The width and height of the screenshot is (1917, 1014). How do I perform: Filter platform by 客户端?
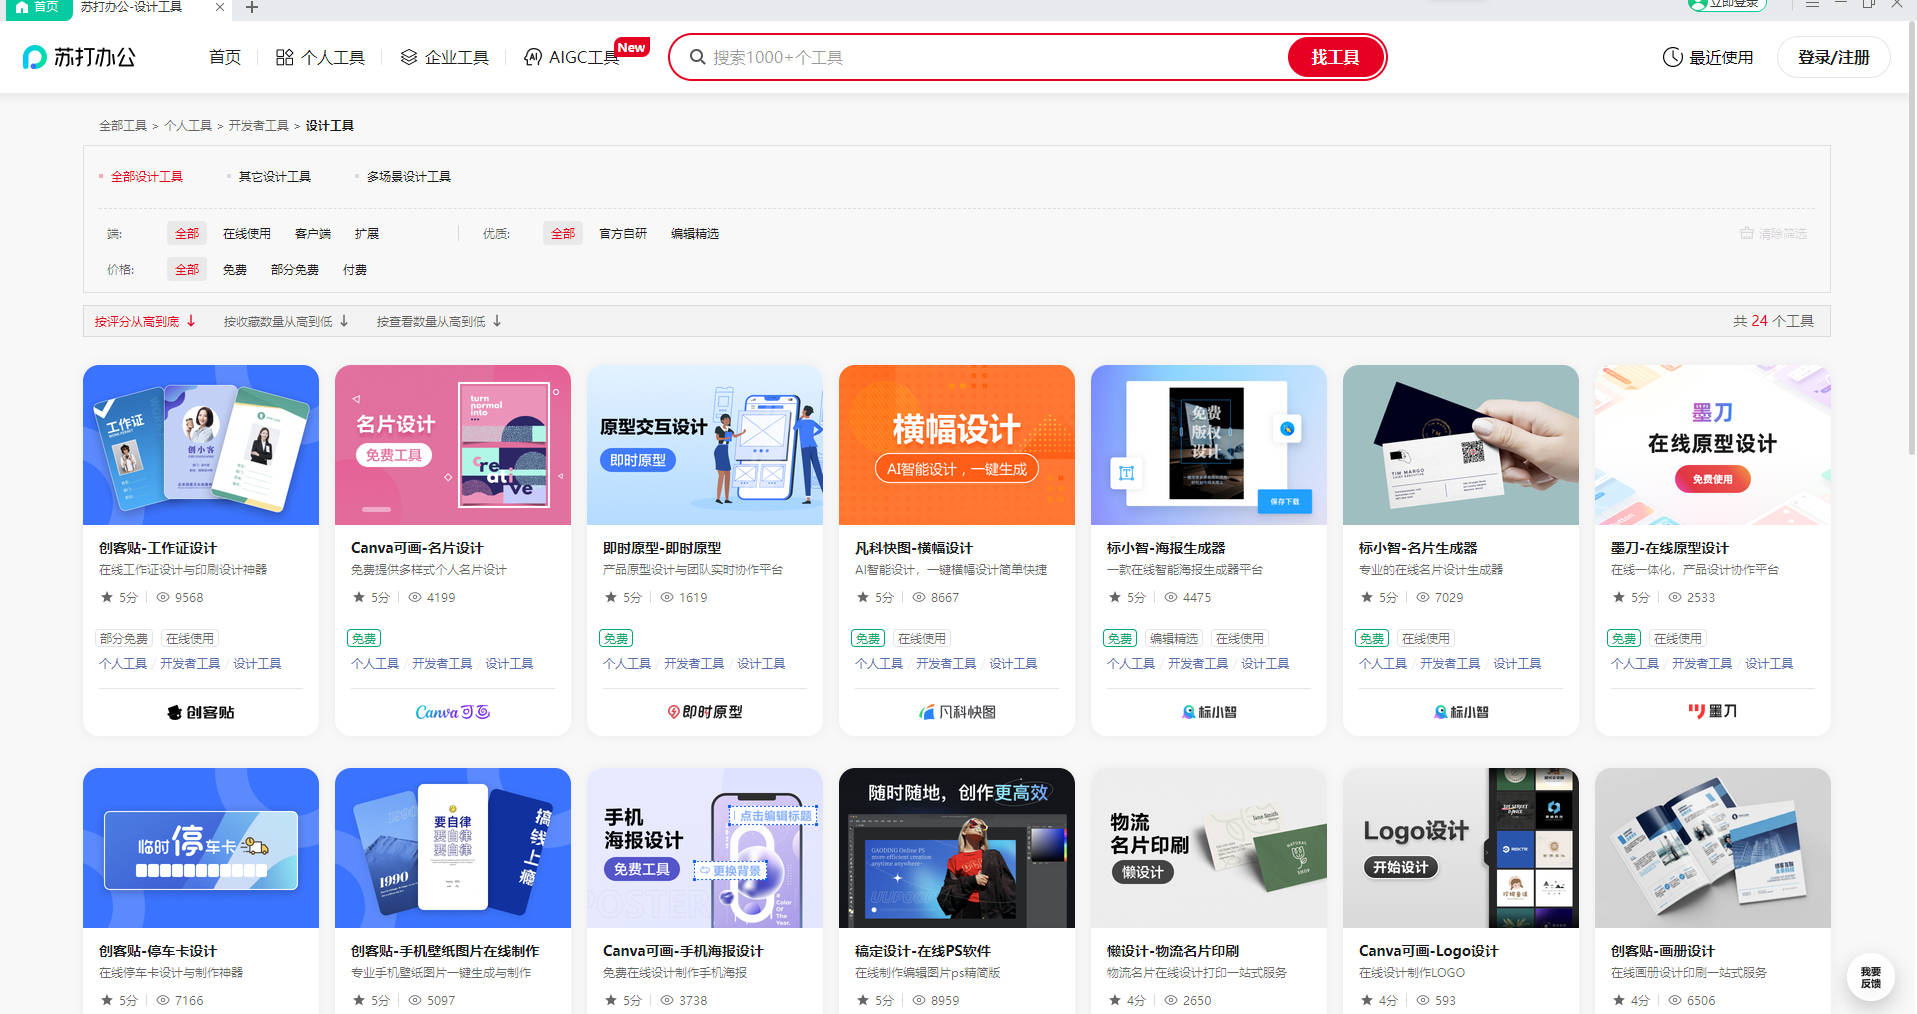point(312,233)
